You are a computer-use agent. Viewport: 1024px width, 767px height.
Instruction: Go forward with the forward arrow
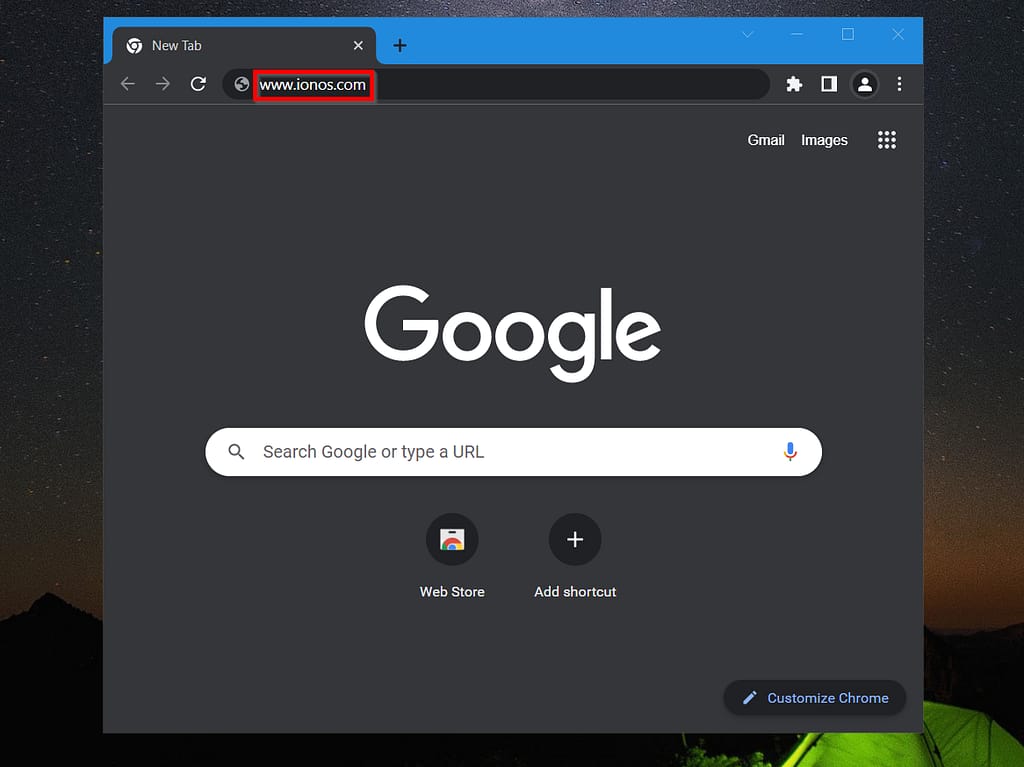(x=163, y=84)
